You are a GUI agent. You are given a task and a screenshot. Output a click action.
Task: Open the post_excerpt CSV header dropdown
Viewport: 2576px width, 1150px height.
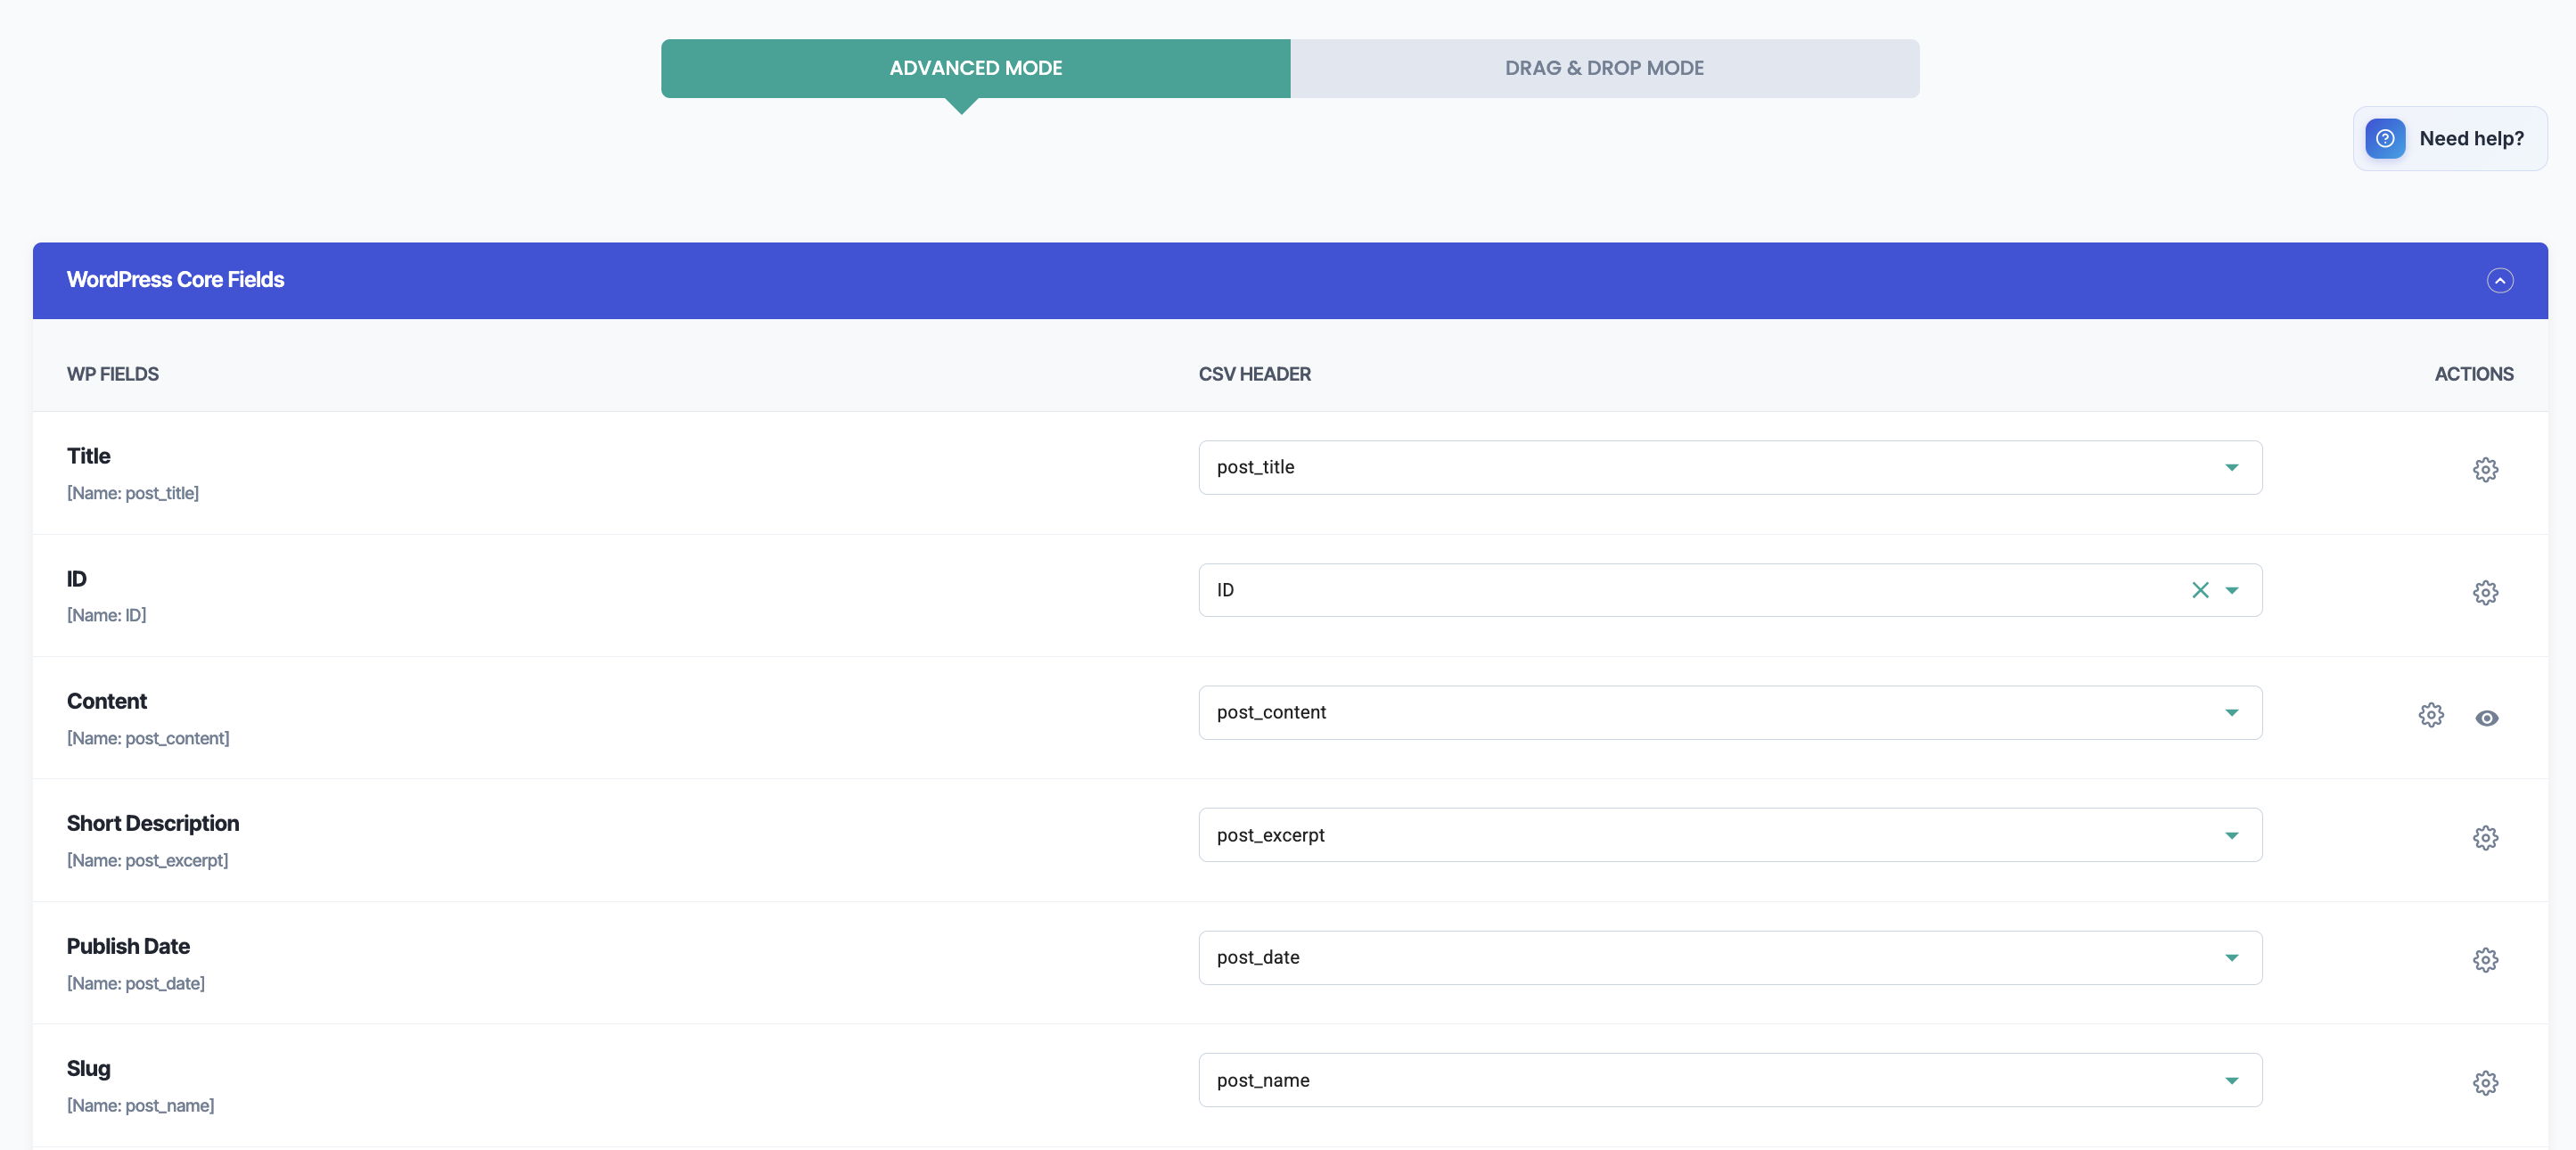pos(1730,835)
